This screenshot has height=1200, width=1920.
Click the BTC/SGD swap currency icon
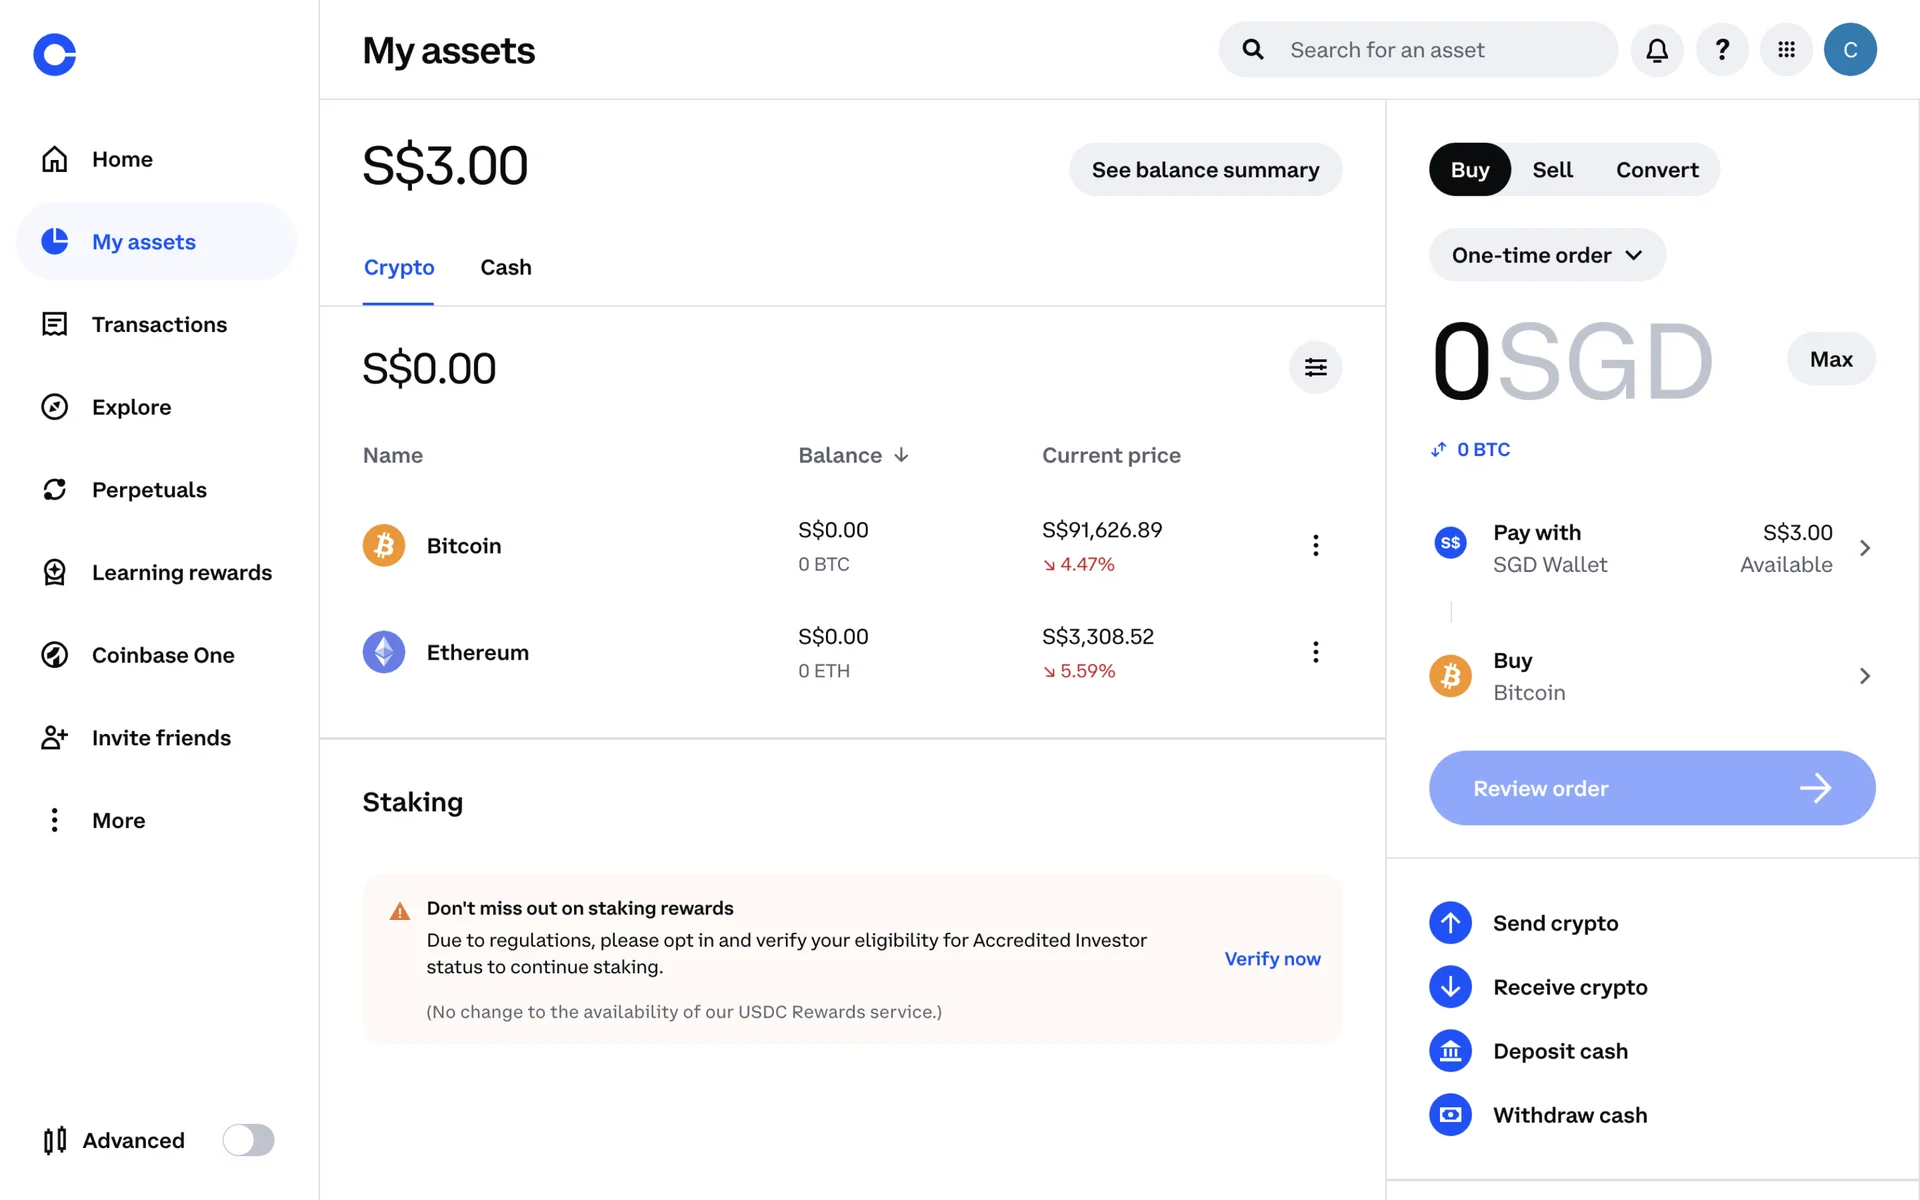coord(1438,450)
